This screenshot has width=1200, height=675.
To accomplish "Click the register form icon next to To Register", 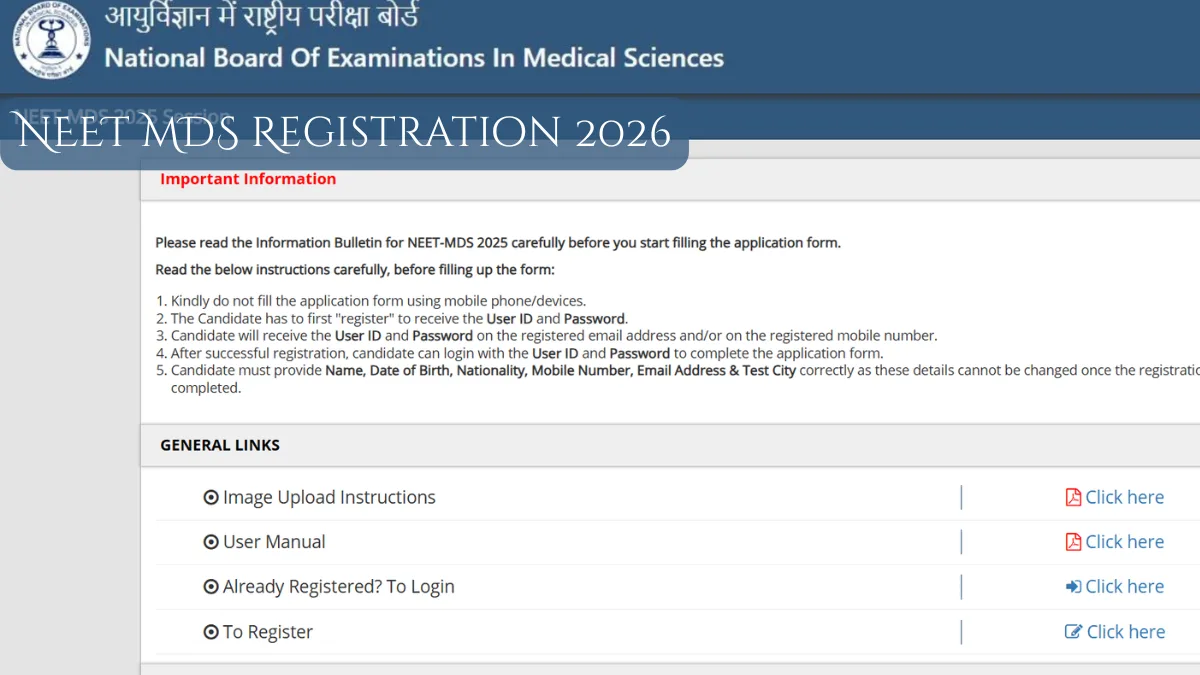I will tap(1072, 631).
